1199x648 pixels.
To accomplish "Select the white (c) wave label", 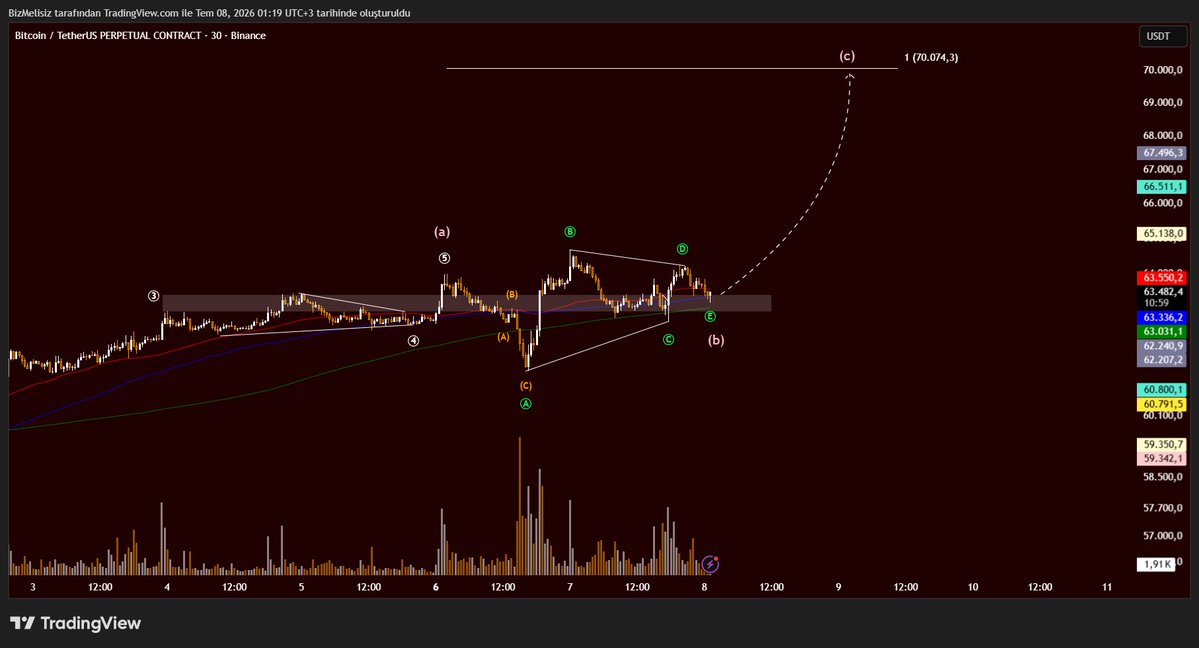I will point(846,55).
